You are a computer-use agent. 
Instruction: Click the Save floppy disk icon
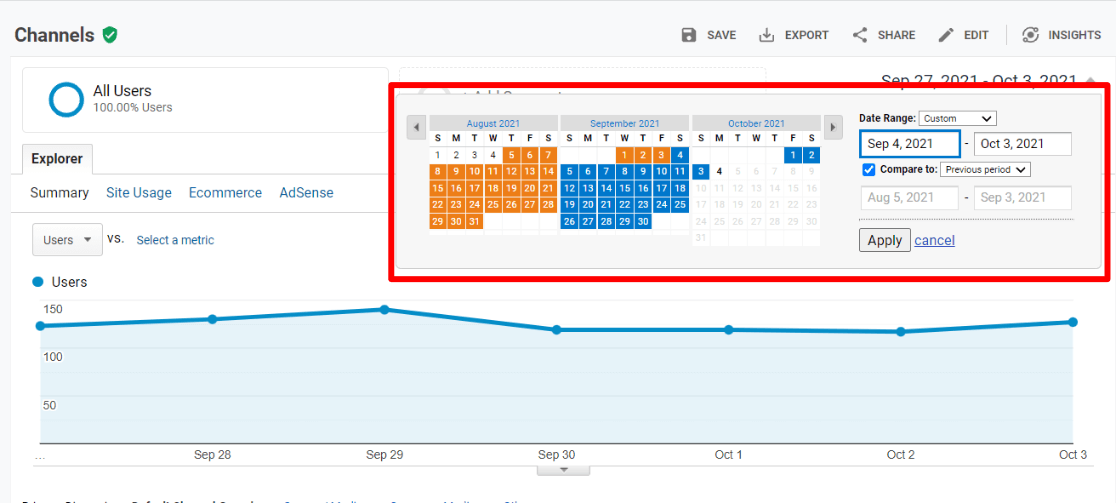point(688,35)
